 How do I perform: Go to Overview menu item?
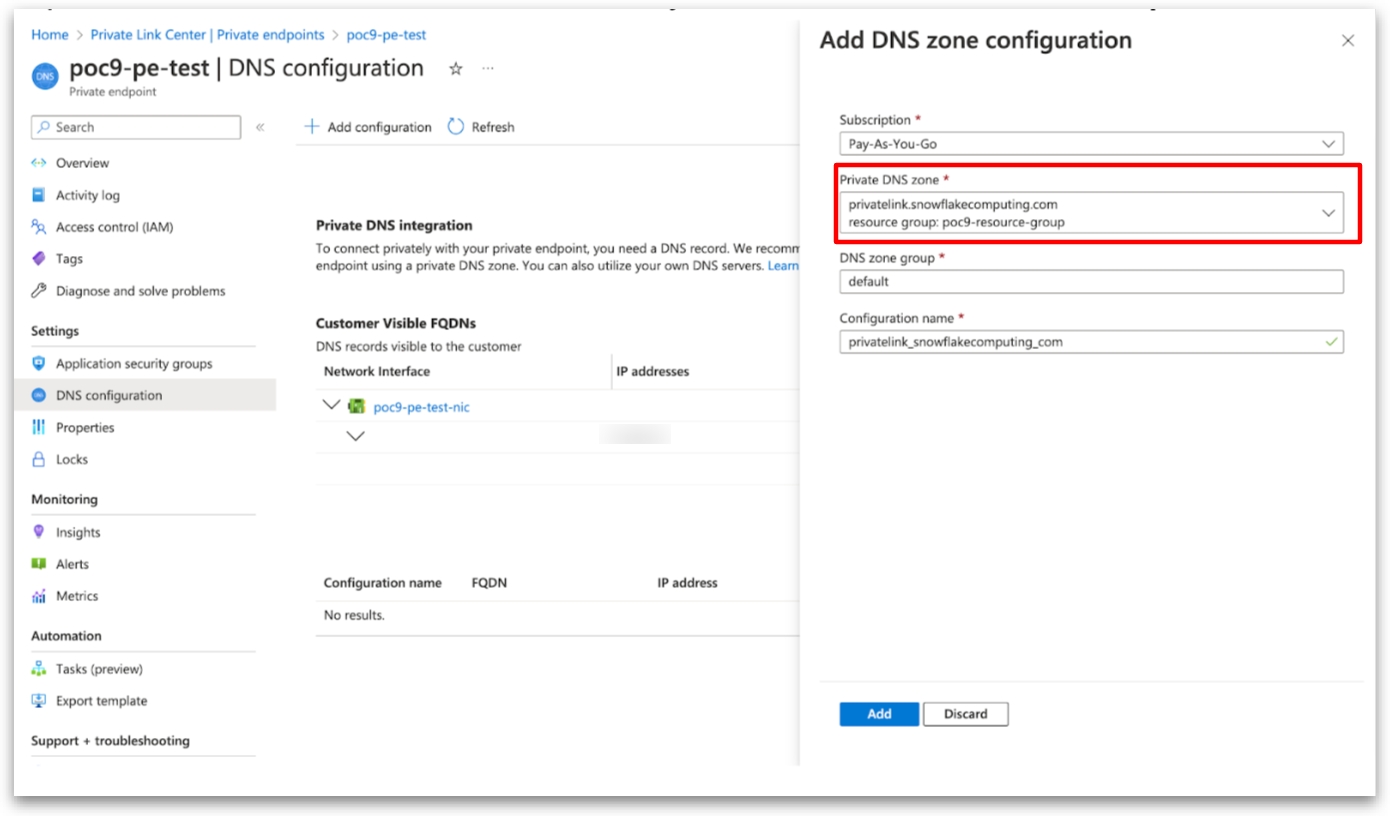tap(82, 163)
